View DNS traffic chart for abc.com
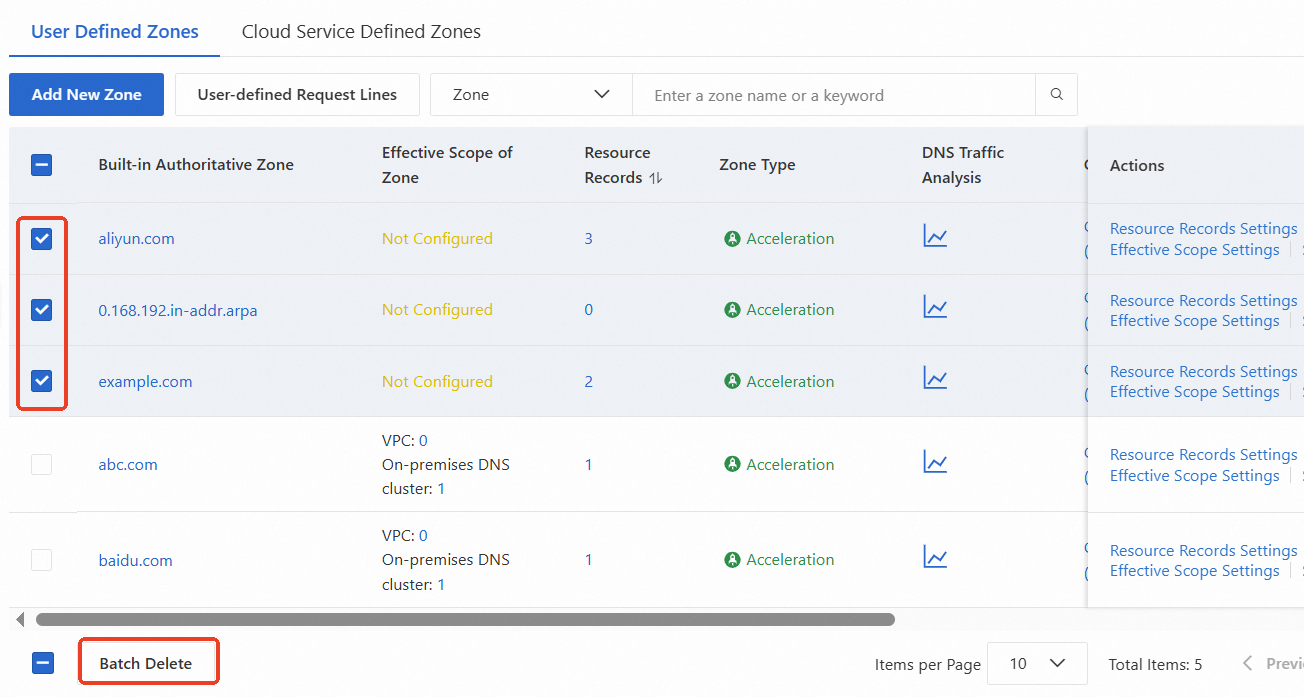 tap(935, 463)
